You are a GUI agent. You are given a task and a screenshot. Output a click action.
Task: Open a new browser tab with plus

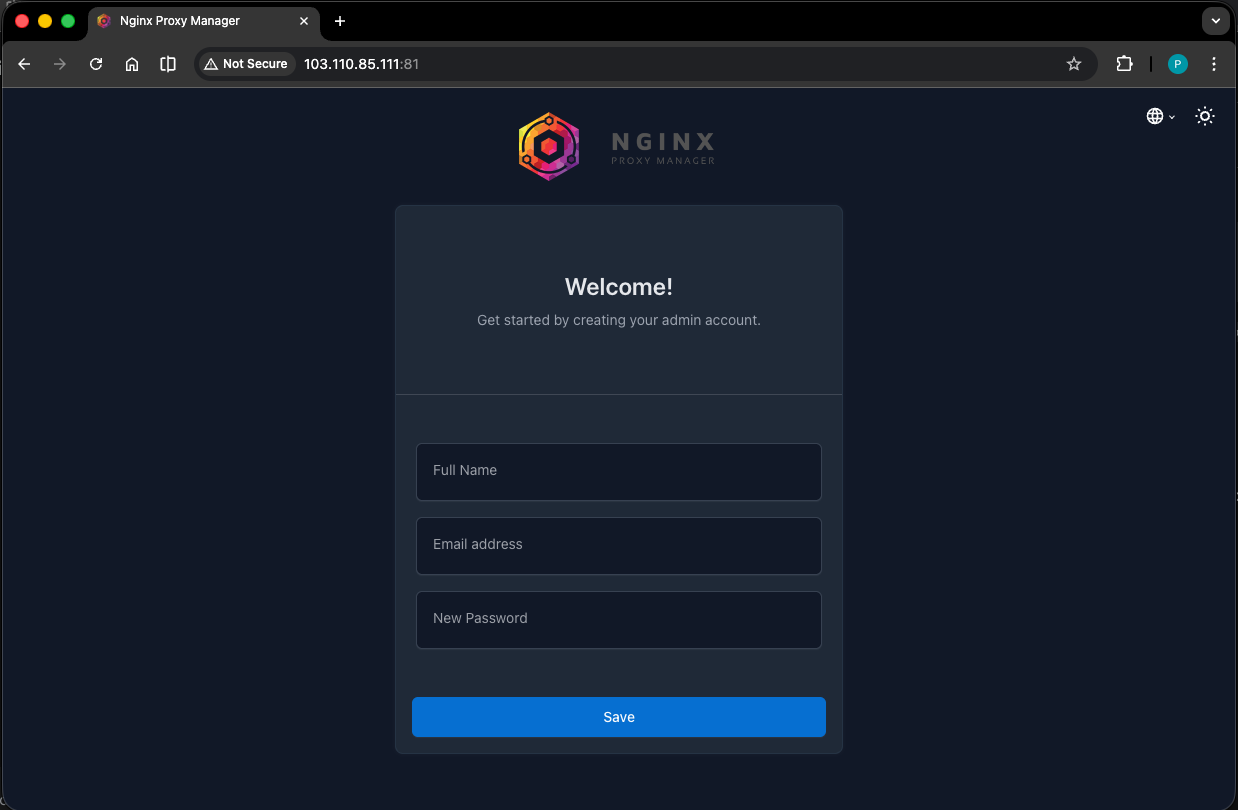tap(340, 21)
